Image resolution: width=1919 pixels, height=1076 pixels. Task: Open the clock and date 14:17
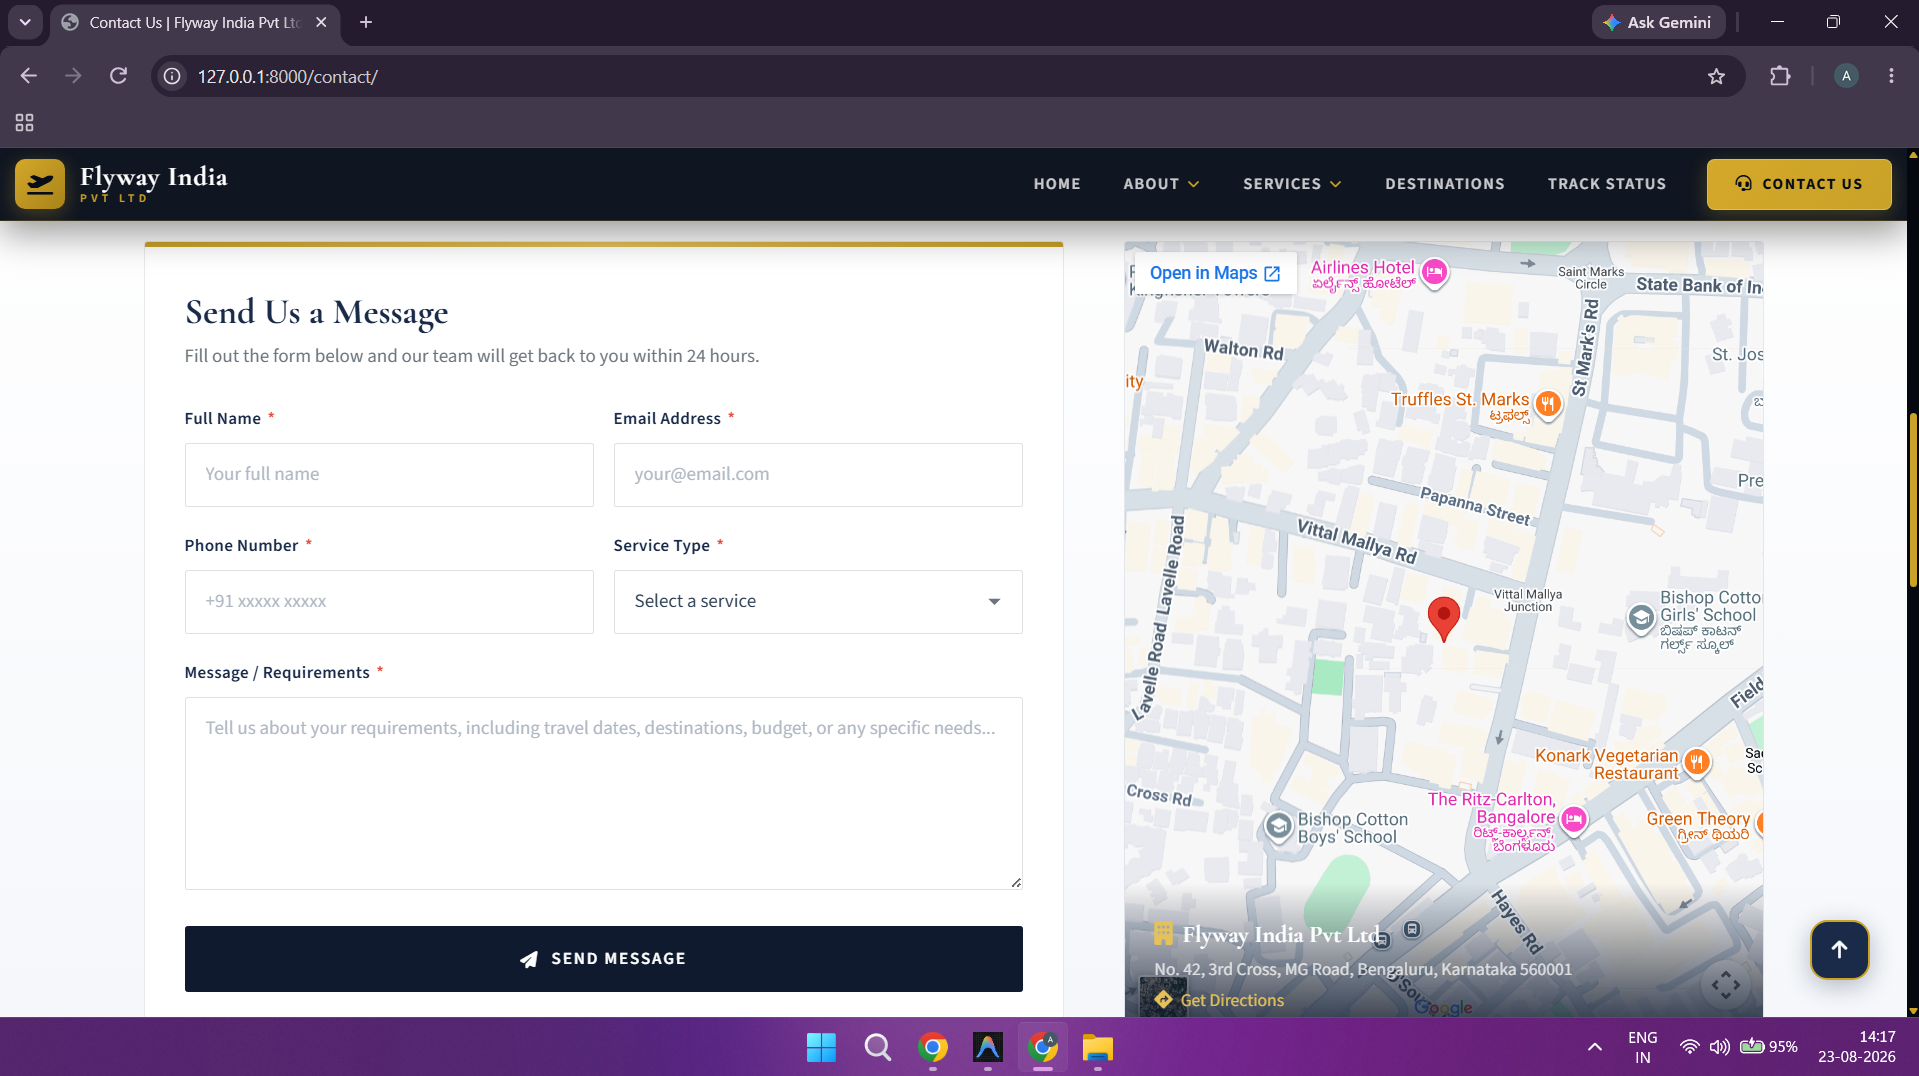1856,1047
